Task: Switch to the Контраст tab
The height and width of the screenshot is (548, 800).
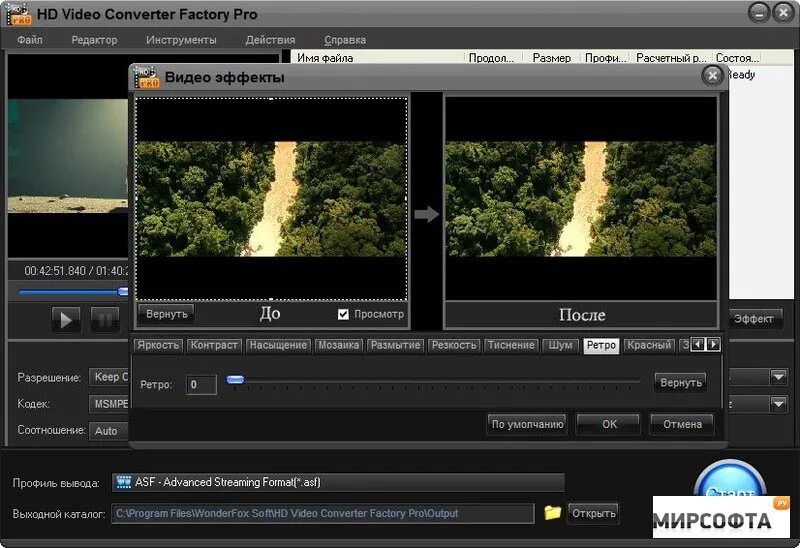Action: [x=214, y=345]
